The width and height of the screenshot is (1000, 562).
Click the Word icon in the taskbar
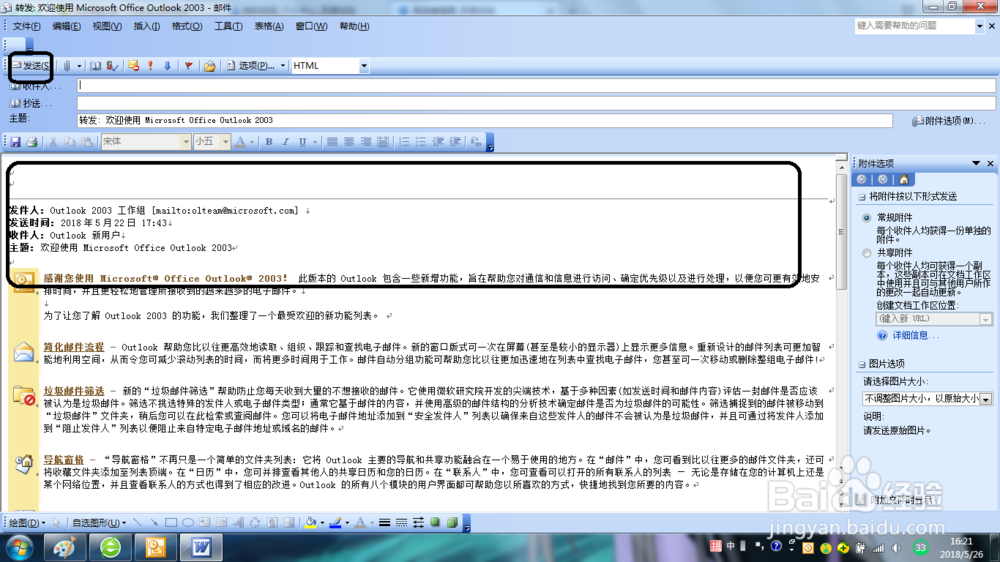(202, 547)
